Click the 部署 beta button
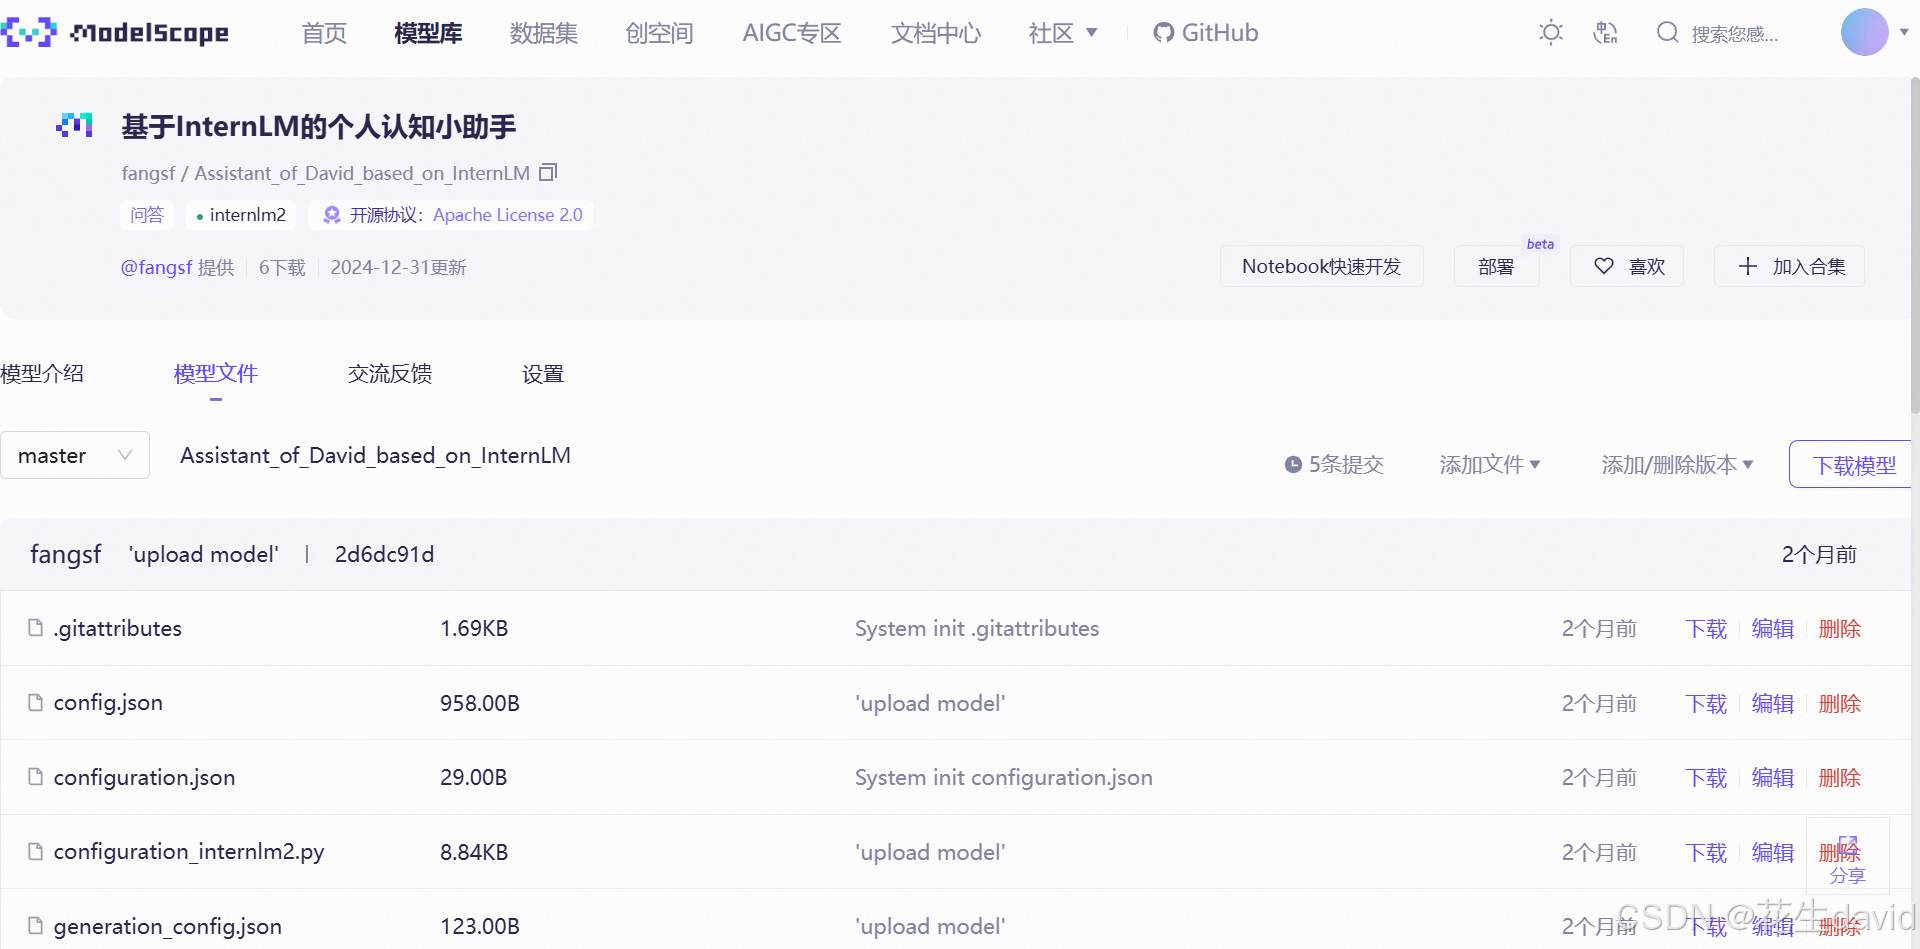 pos(1496,266)
